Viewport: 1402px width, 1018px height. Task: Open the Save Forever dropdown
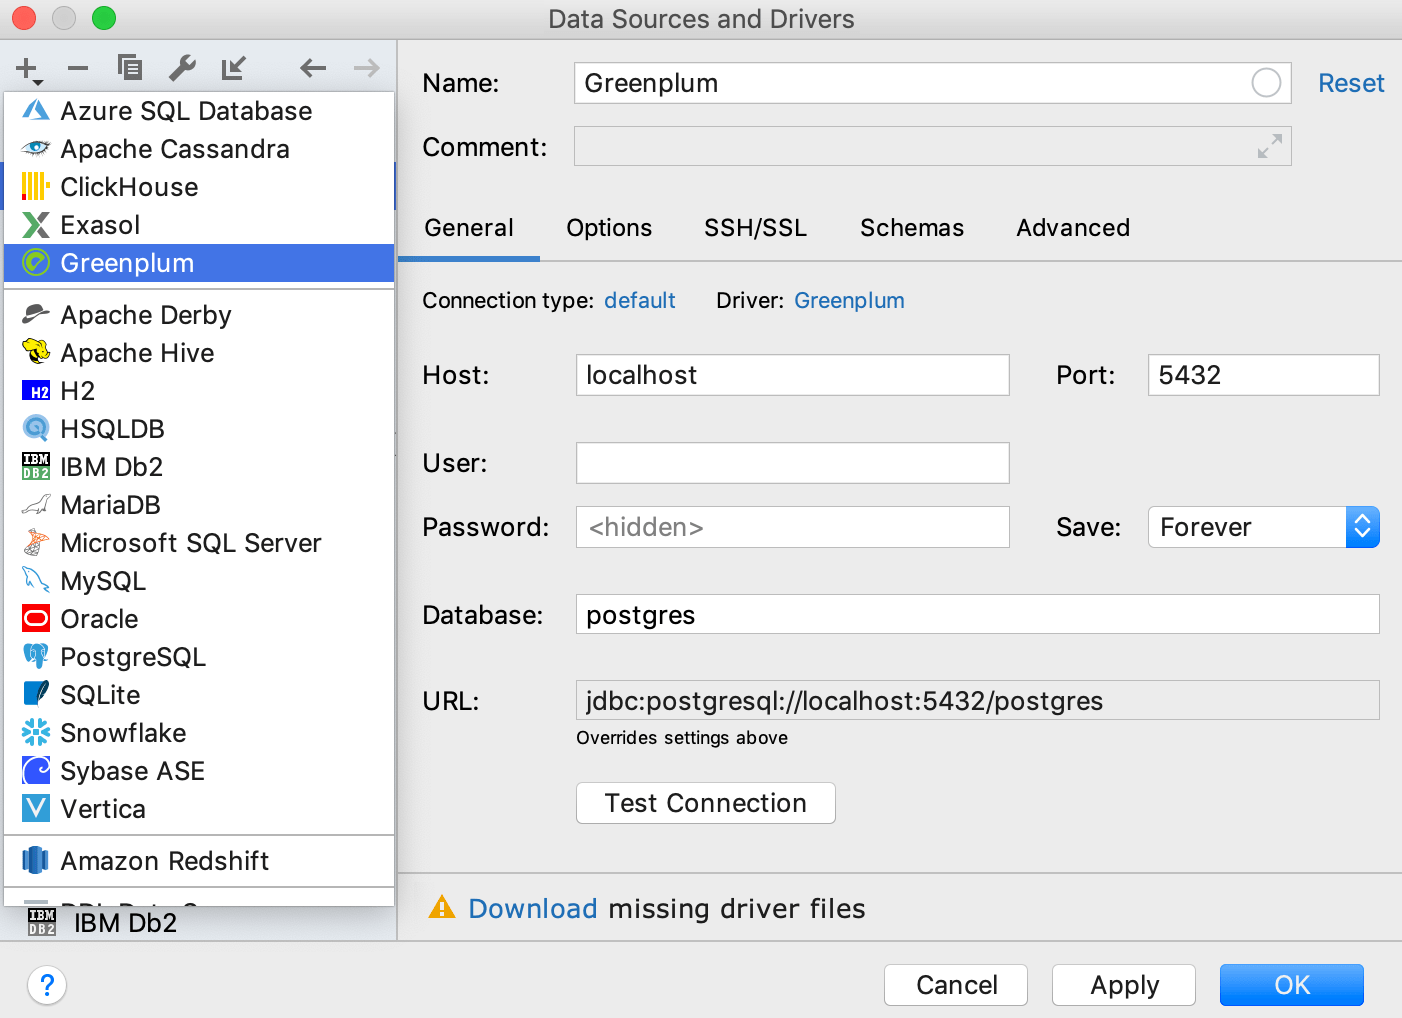[x=1264, y=527]
